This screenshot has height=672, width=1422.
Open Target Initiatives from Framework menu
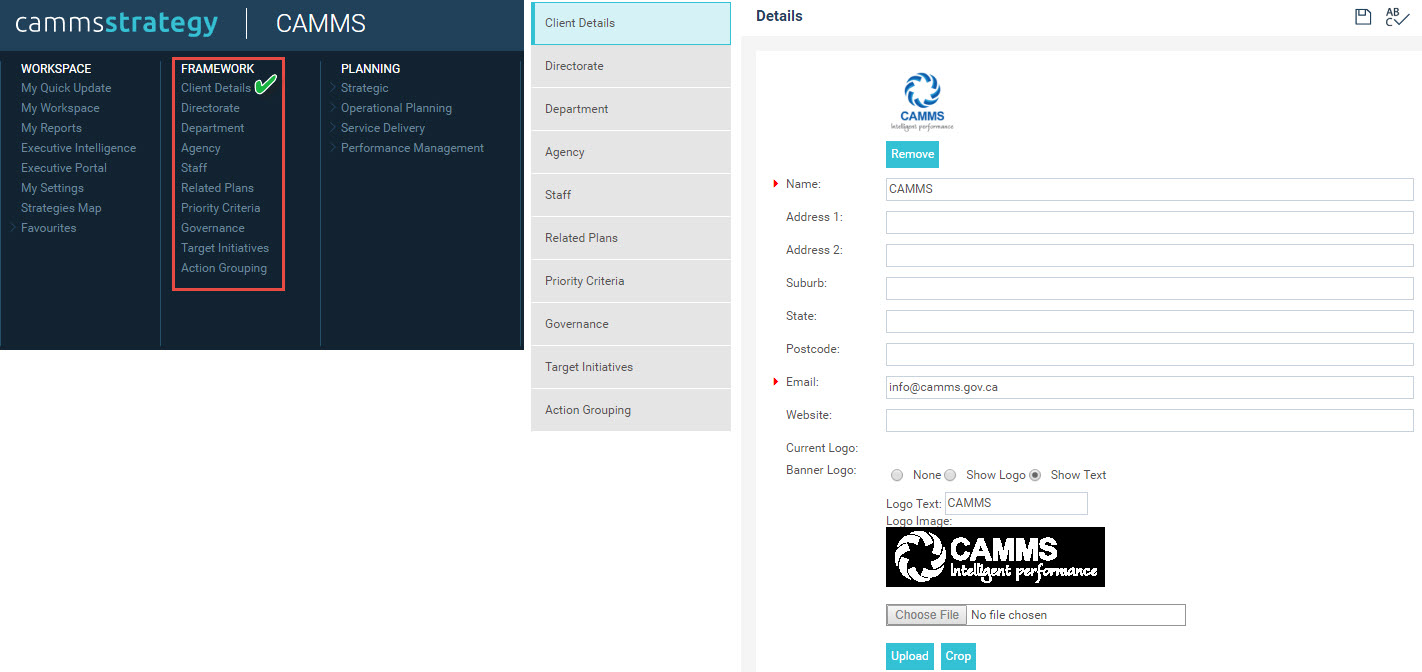pyautogui.click(x=225, y=248)
